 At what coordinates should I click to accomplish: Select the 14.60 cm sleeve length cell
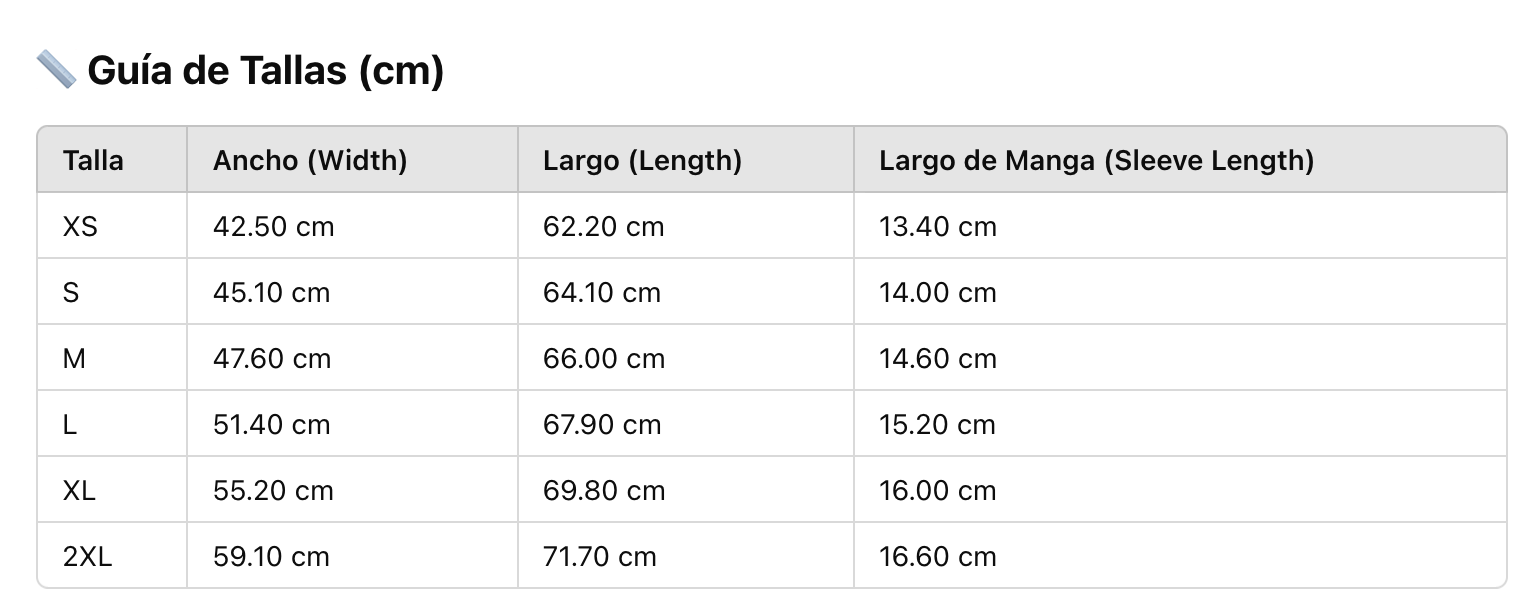coord(938,359)
